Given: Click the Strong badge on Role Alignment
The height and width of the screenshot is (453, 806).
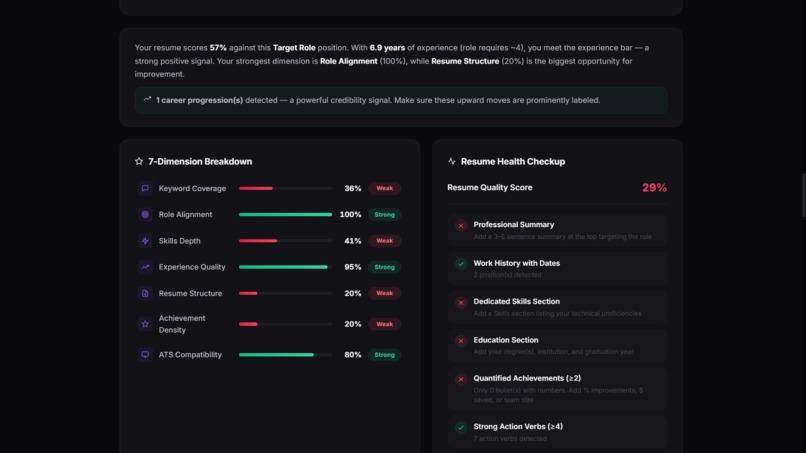Looking at the screenshot, I should click(384, 214).
